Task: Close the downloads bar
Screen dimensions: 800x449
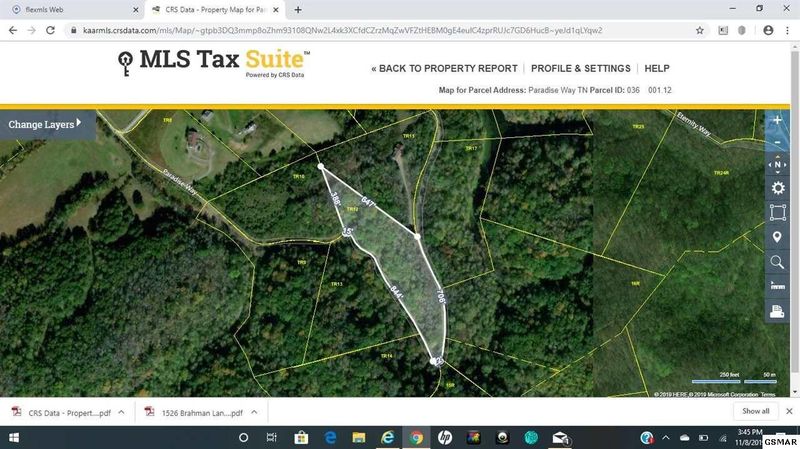Action: (789, 411)
